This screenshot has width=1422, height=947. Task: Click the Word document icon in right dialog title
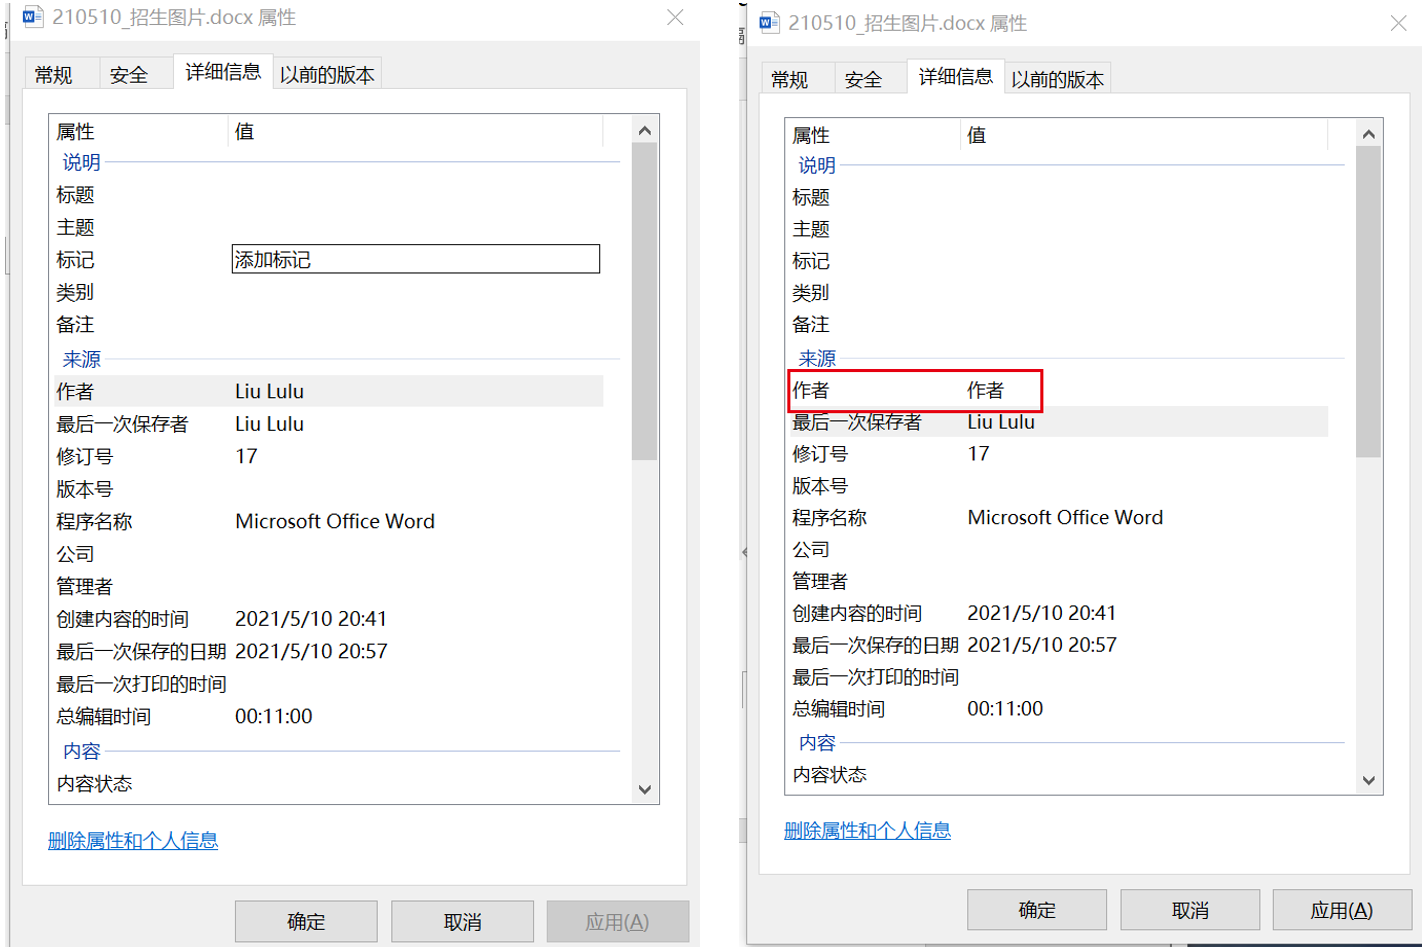pyautogui.click(x=769, y=22)
